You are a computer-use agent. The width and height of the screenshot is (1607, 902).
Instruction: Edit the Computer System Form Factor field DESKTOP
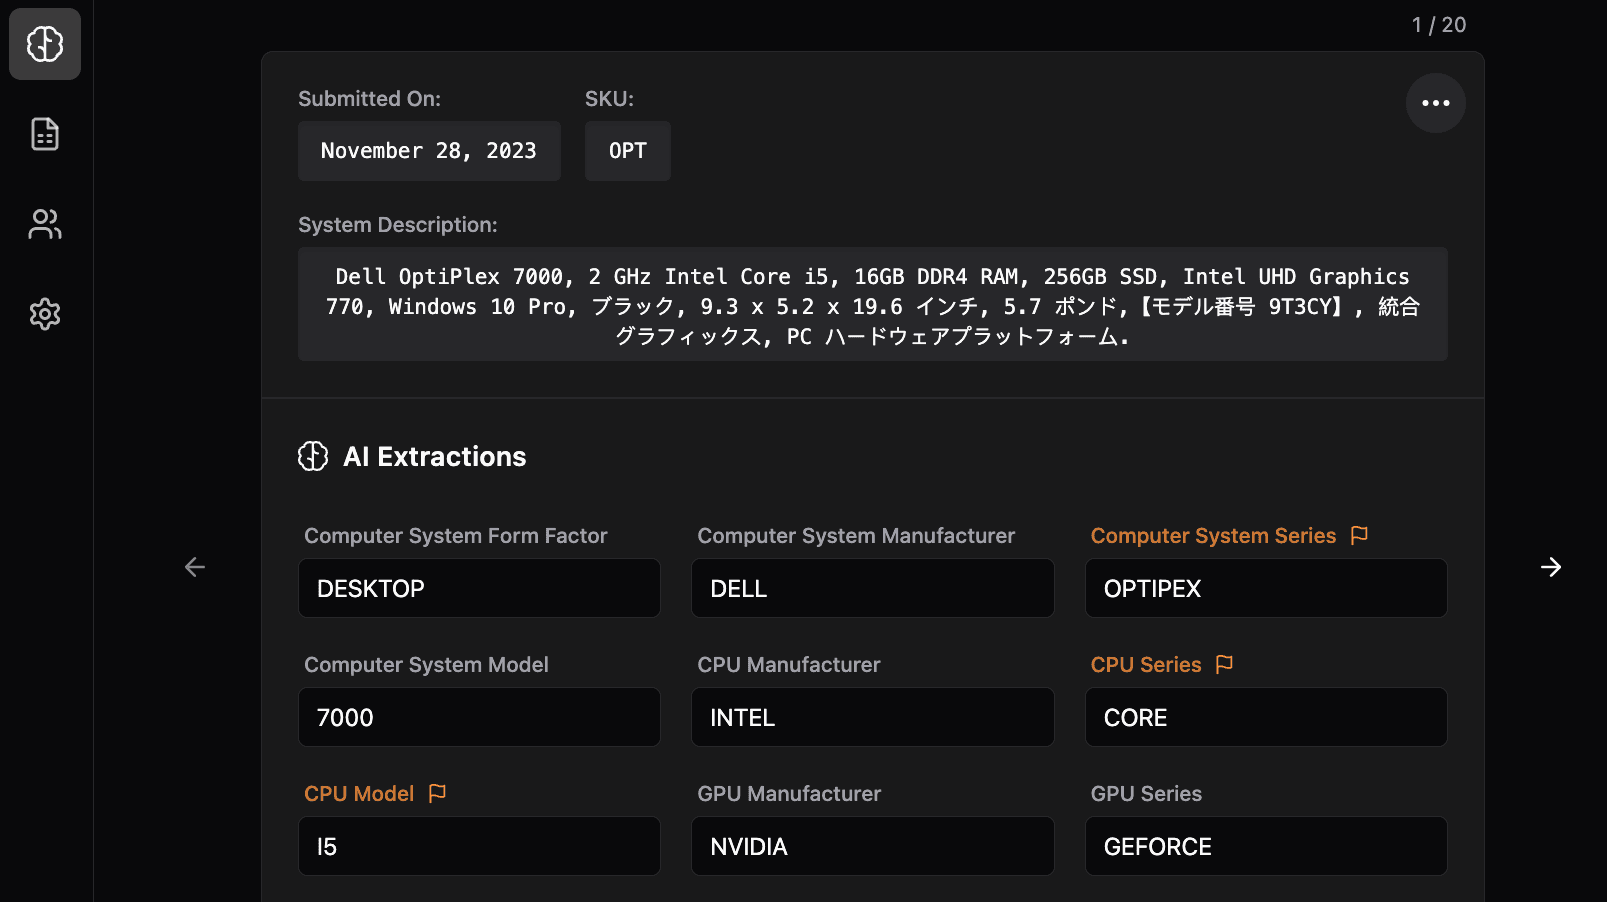coord(479,588)
